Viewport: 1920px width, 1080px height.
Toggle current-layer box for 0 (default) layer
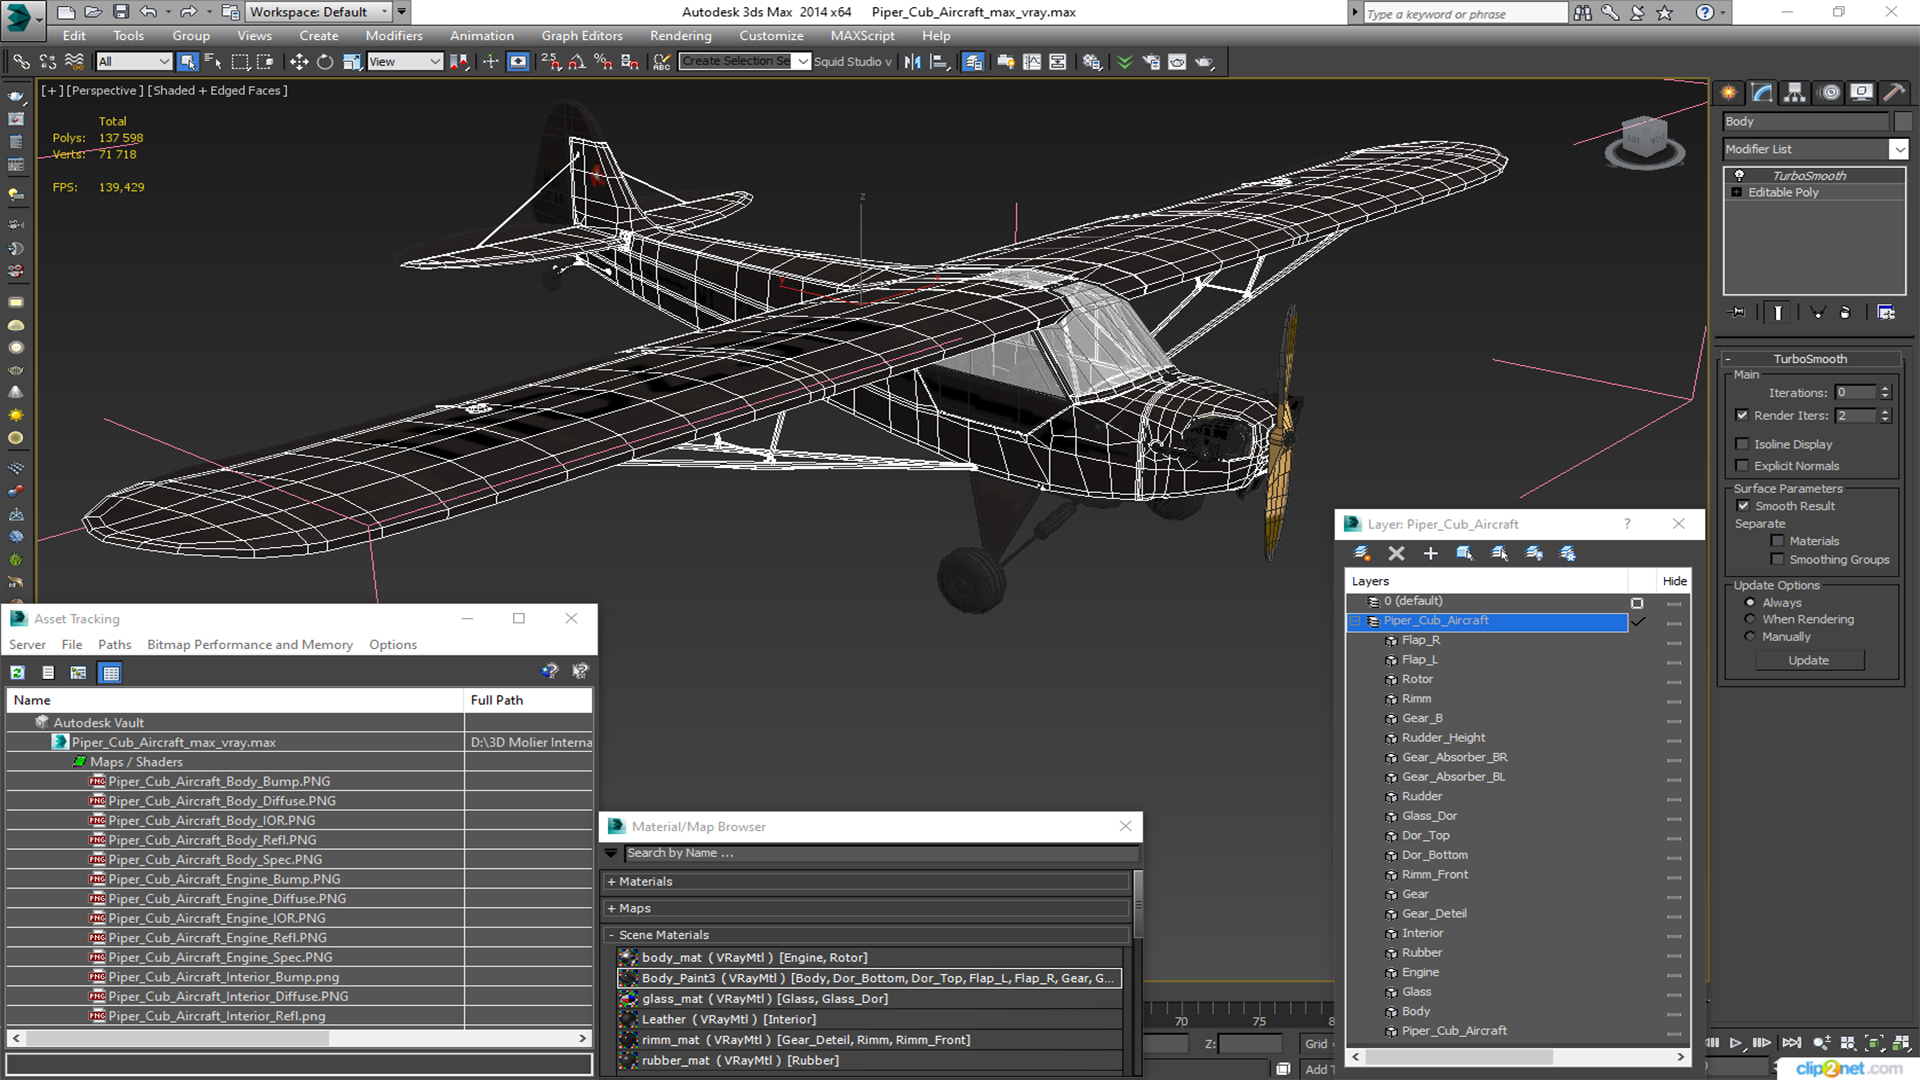pos(1637,603)
